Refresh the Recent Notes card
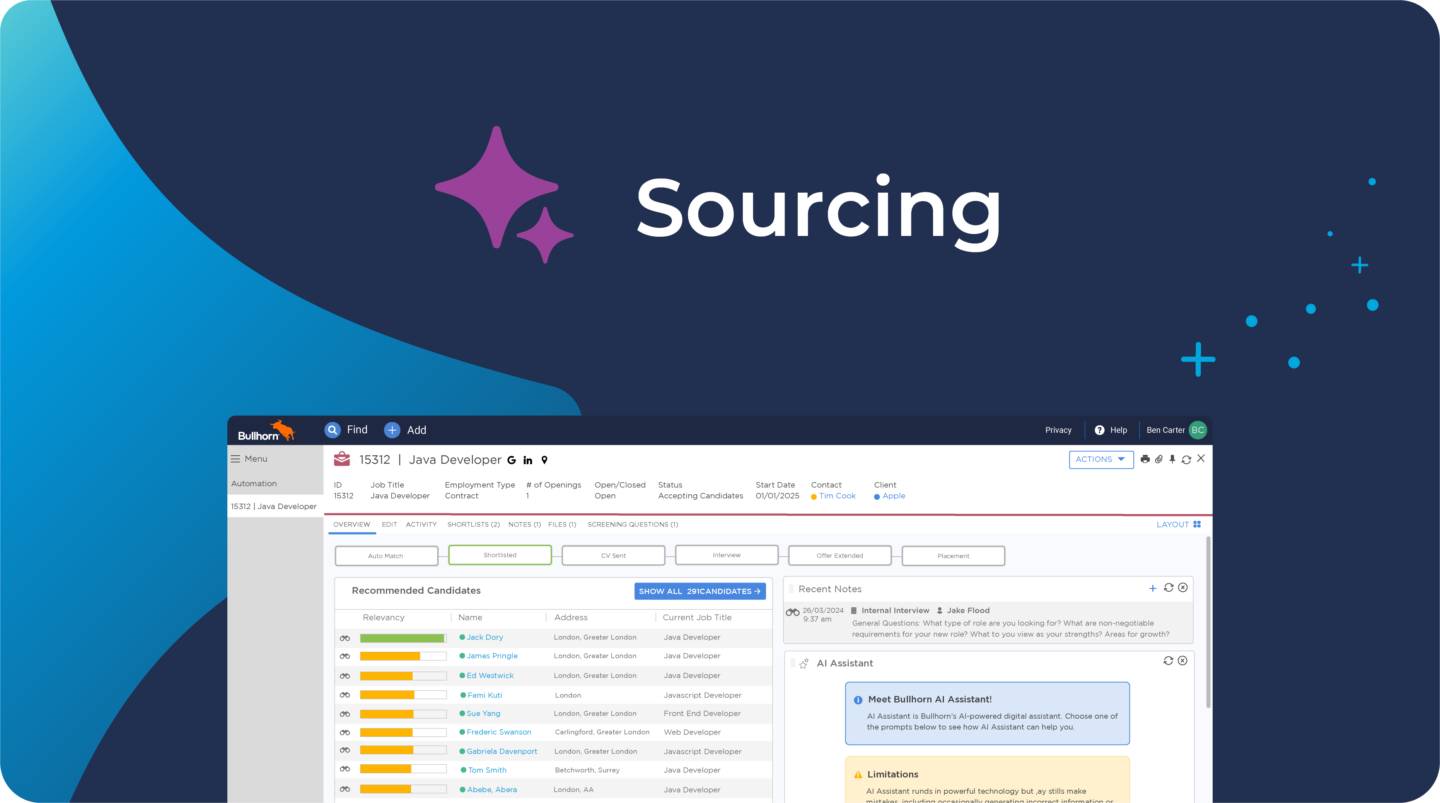Image resolution: width=1440 pixels, height=803 pixels. tap(1168, 588)
